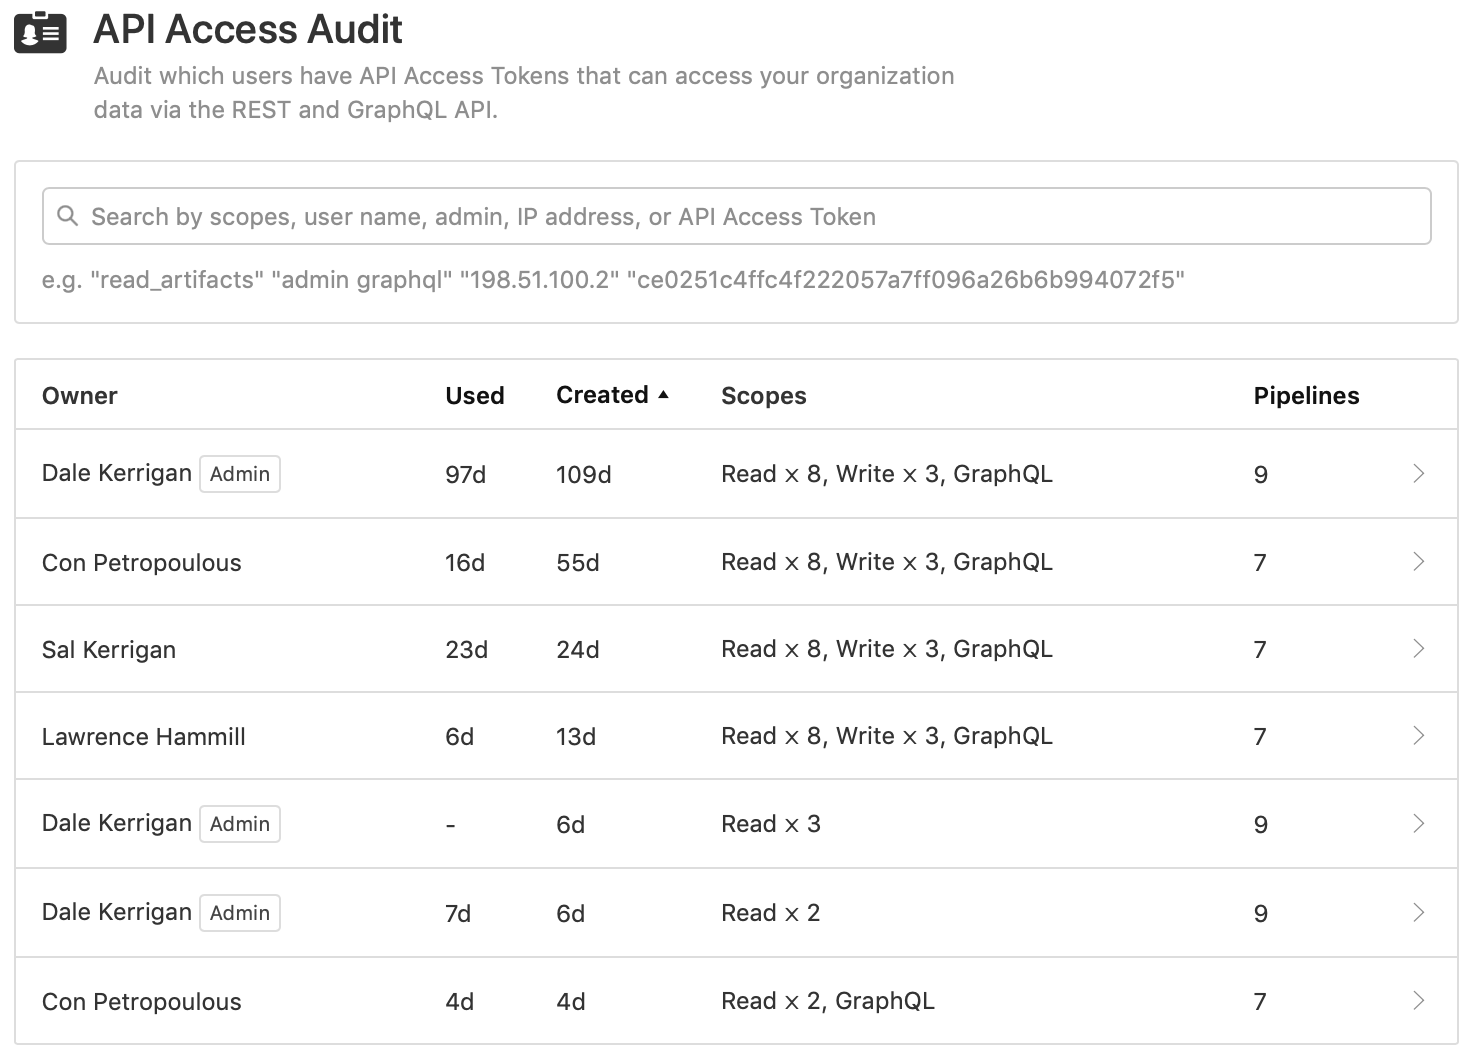Select owner name Sal Kerrigan
1480x1064 pixels.
pyautogui.click(x=109, y=650)
